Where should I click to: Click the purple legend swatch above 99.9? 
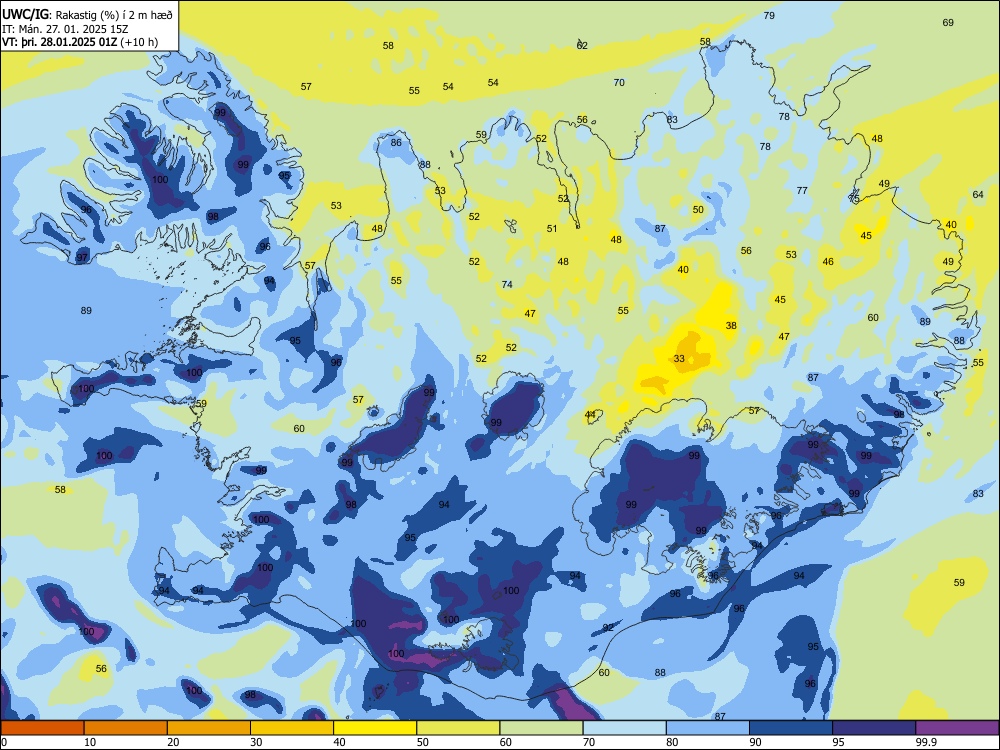(x=957, y=728)
